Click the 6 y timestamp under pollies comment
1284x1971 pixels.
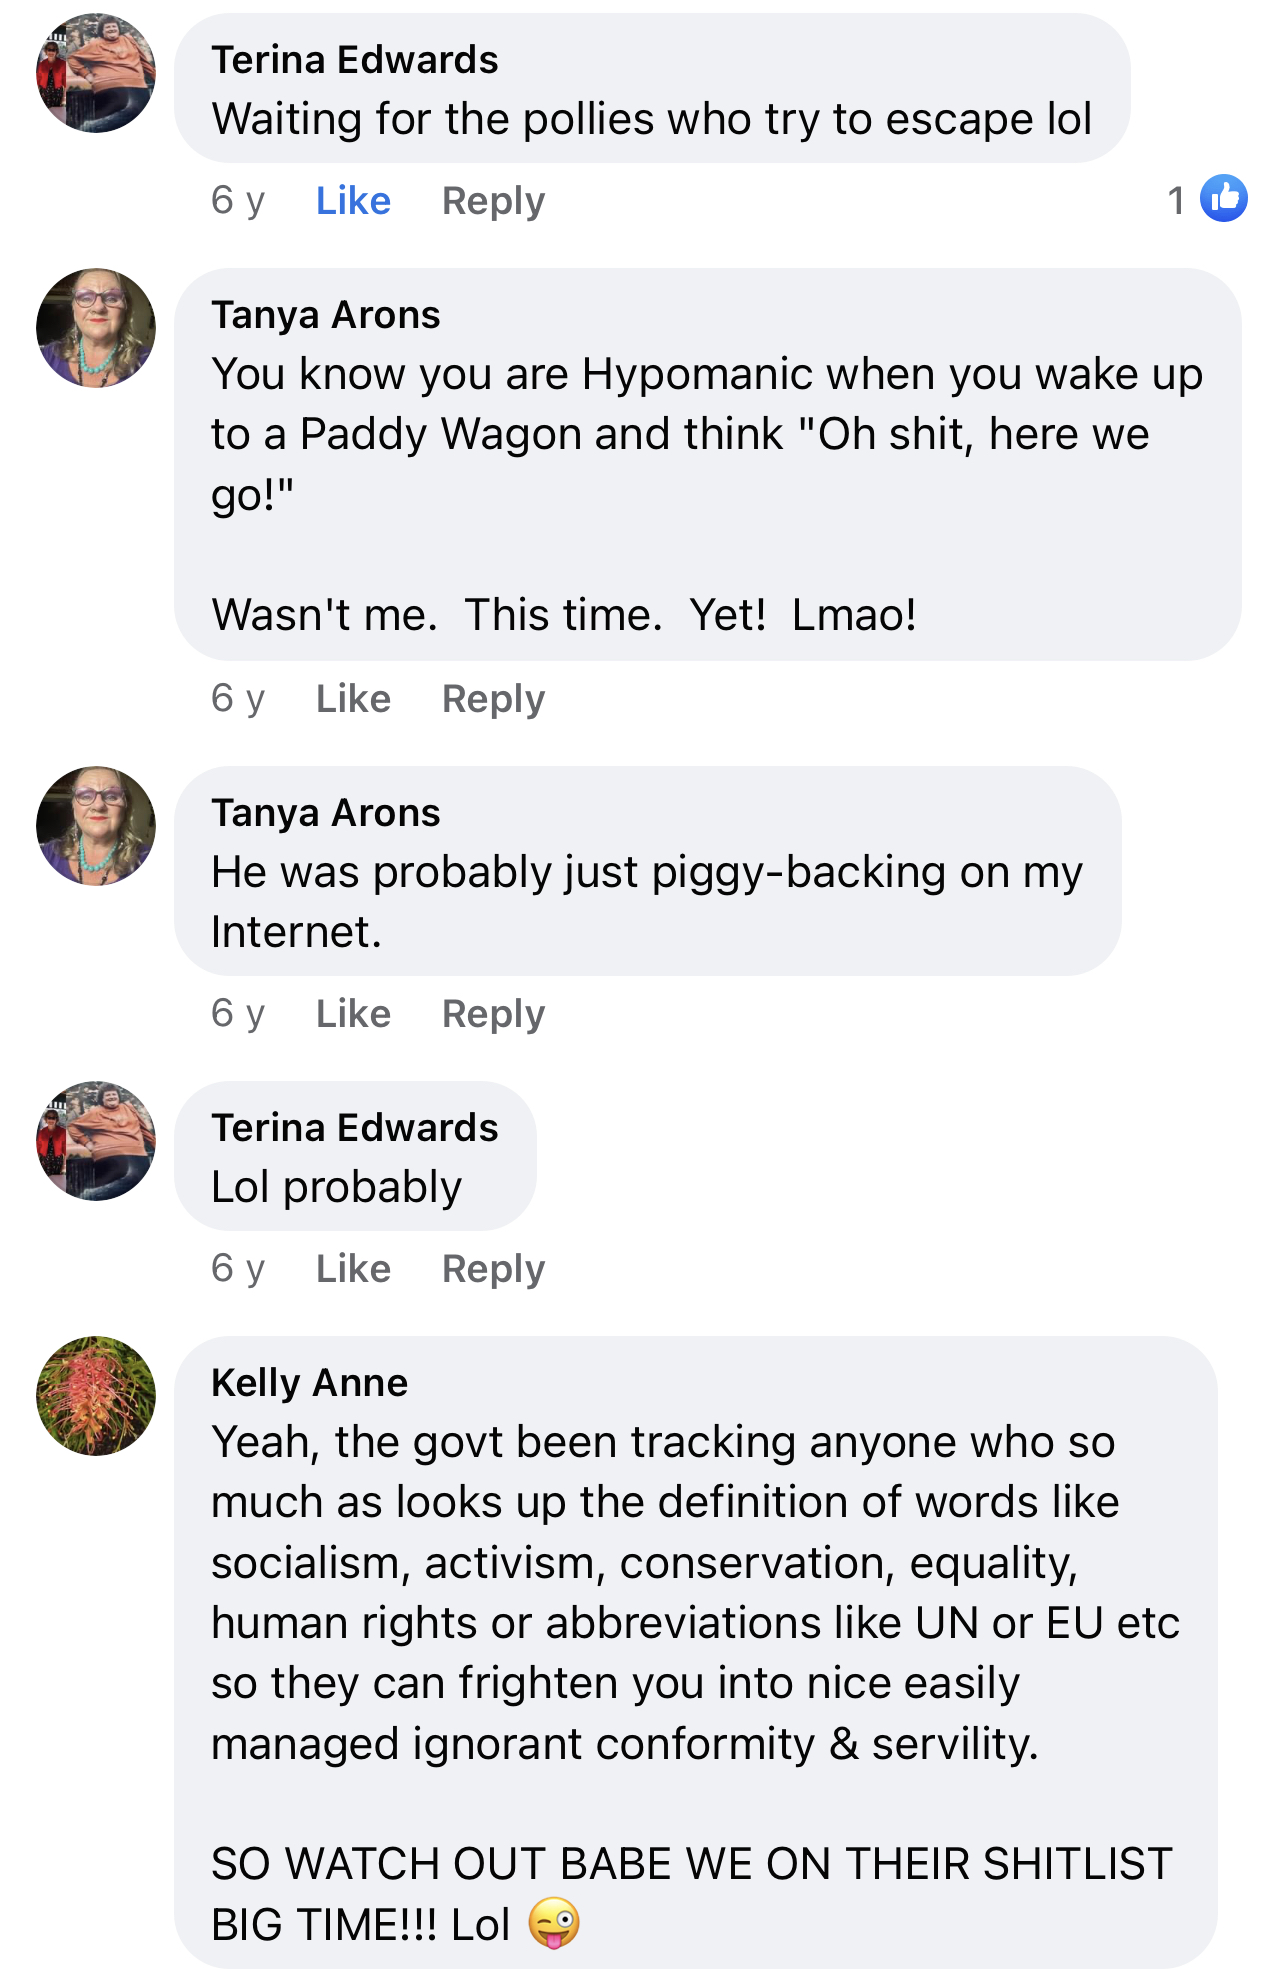(x=238, y=201)
